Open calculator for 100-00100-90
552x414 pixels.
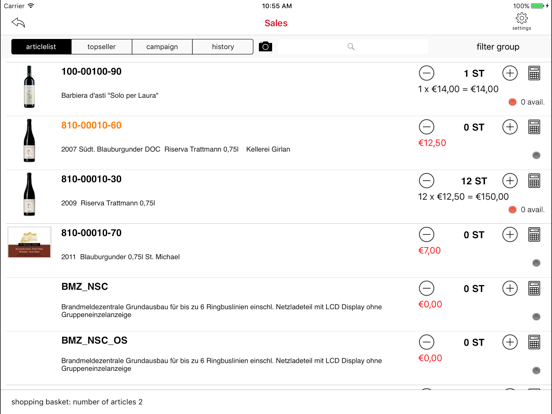(534, 73)
